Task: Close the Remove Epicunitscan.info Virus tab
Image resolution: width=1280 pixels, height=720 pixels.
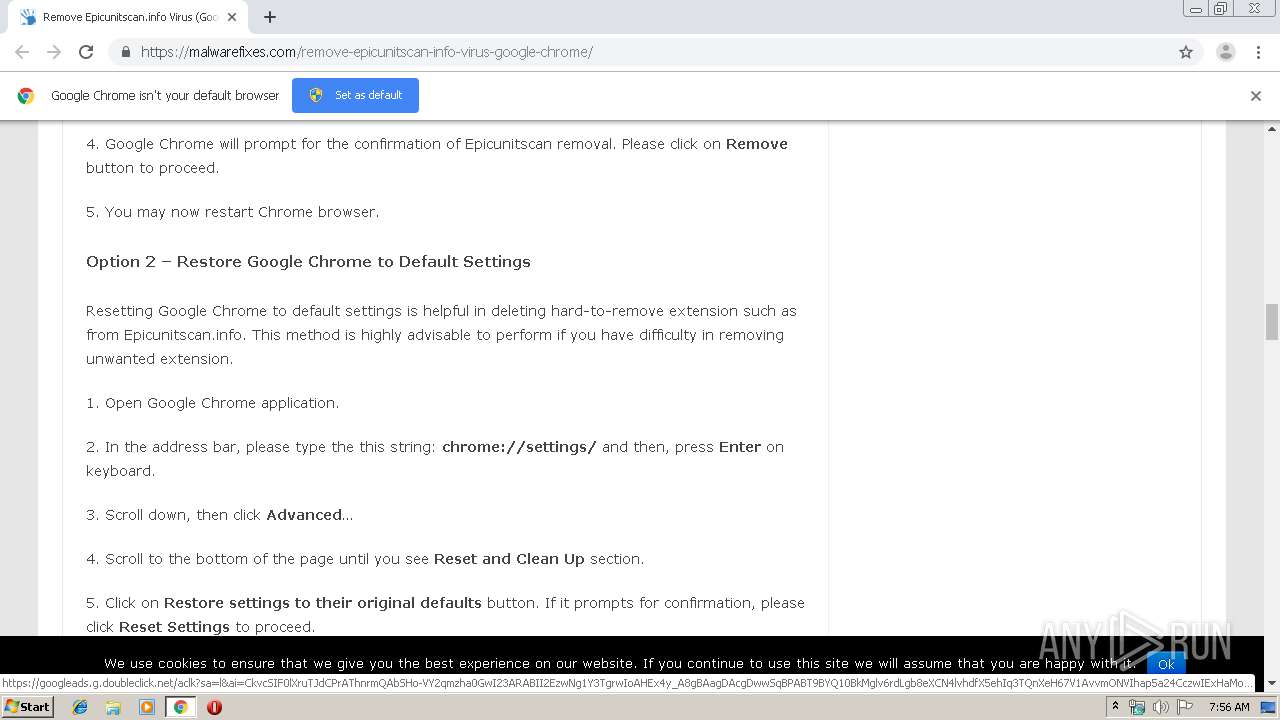Action: [232, 17]
